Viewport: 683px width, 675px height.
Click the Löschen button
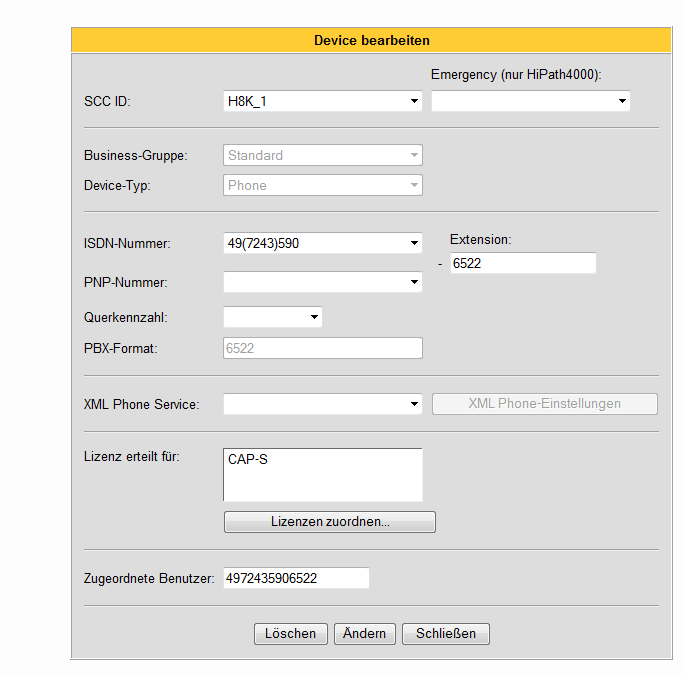pos(291,634)
